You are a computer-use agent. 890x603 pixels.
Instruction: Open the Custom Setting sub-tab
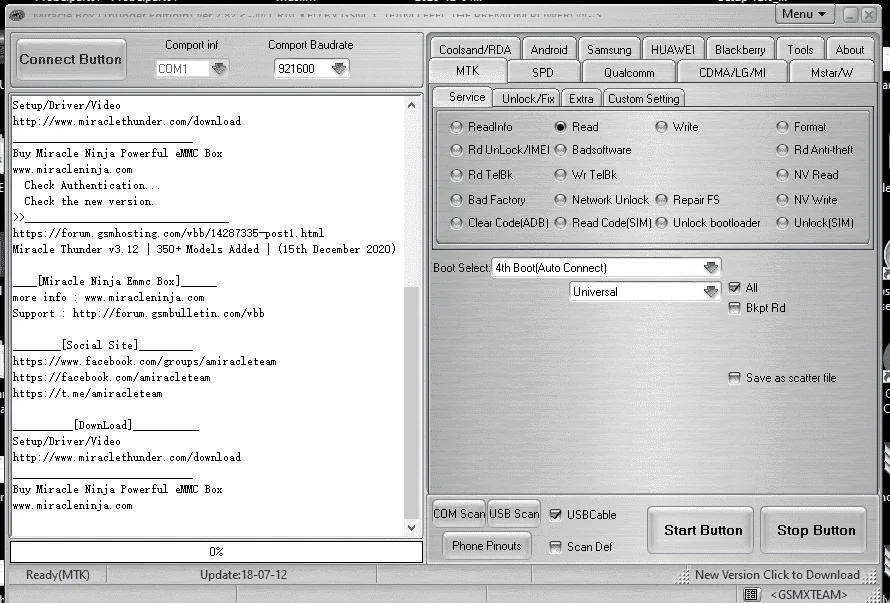click(x=644, y=98)
